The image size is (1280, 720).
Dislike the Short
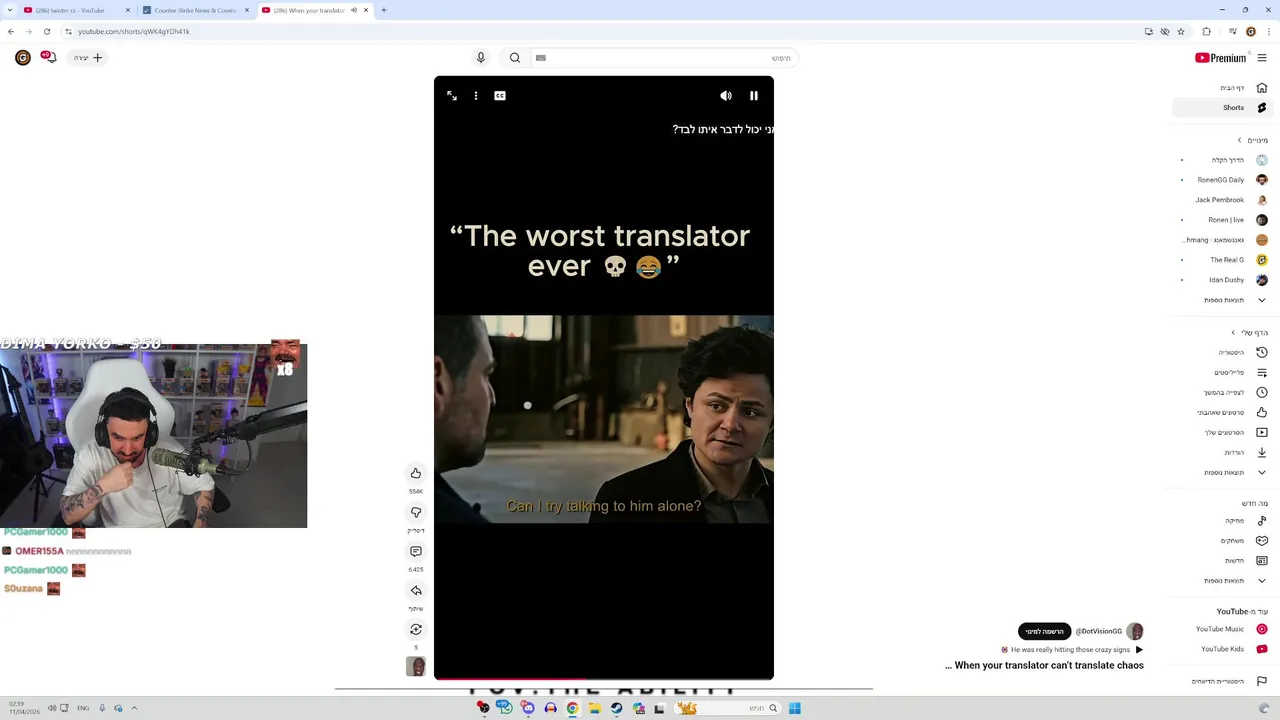pos(416,512)
